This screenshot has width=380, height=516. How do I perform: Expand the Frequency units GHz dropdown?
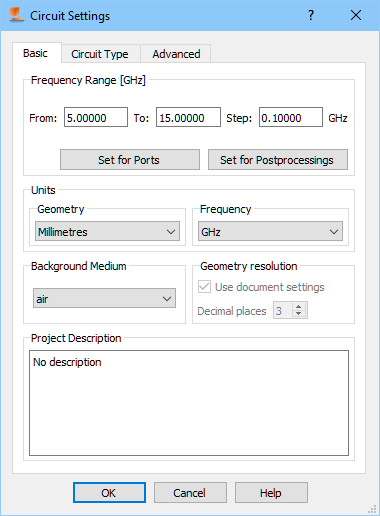coord(270,231)
